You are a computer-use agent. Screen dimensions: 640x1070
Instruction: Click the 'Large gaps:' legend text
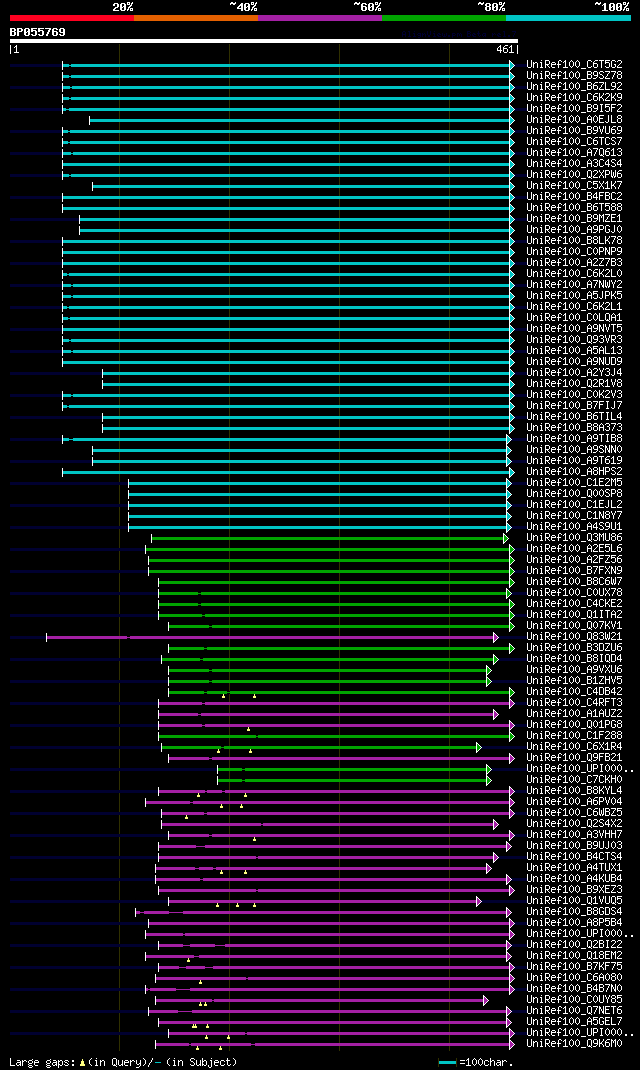tap(42, 1062)
